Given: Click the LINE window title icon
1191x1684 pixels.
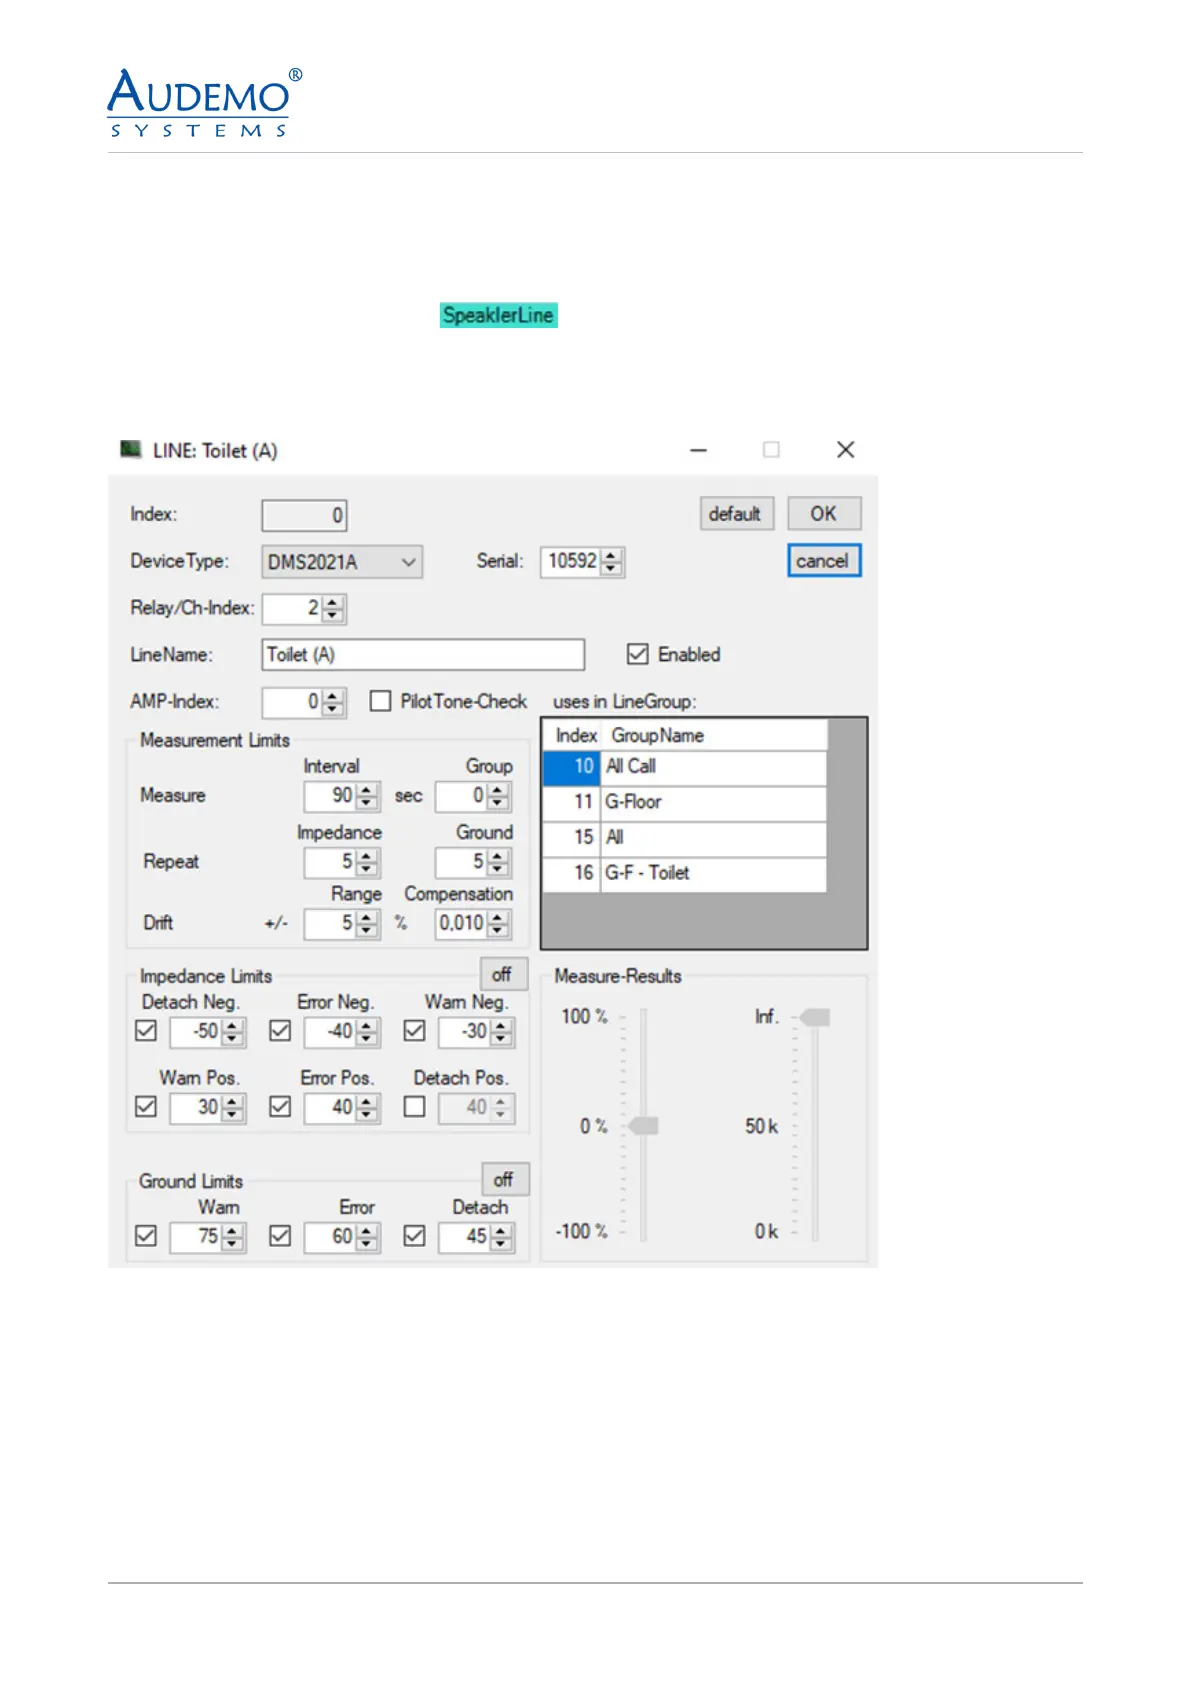Looking at the screenshot, I should click(x=130, y=449).
